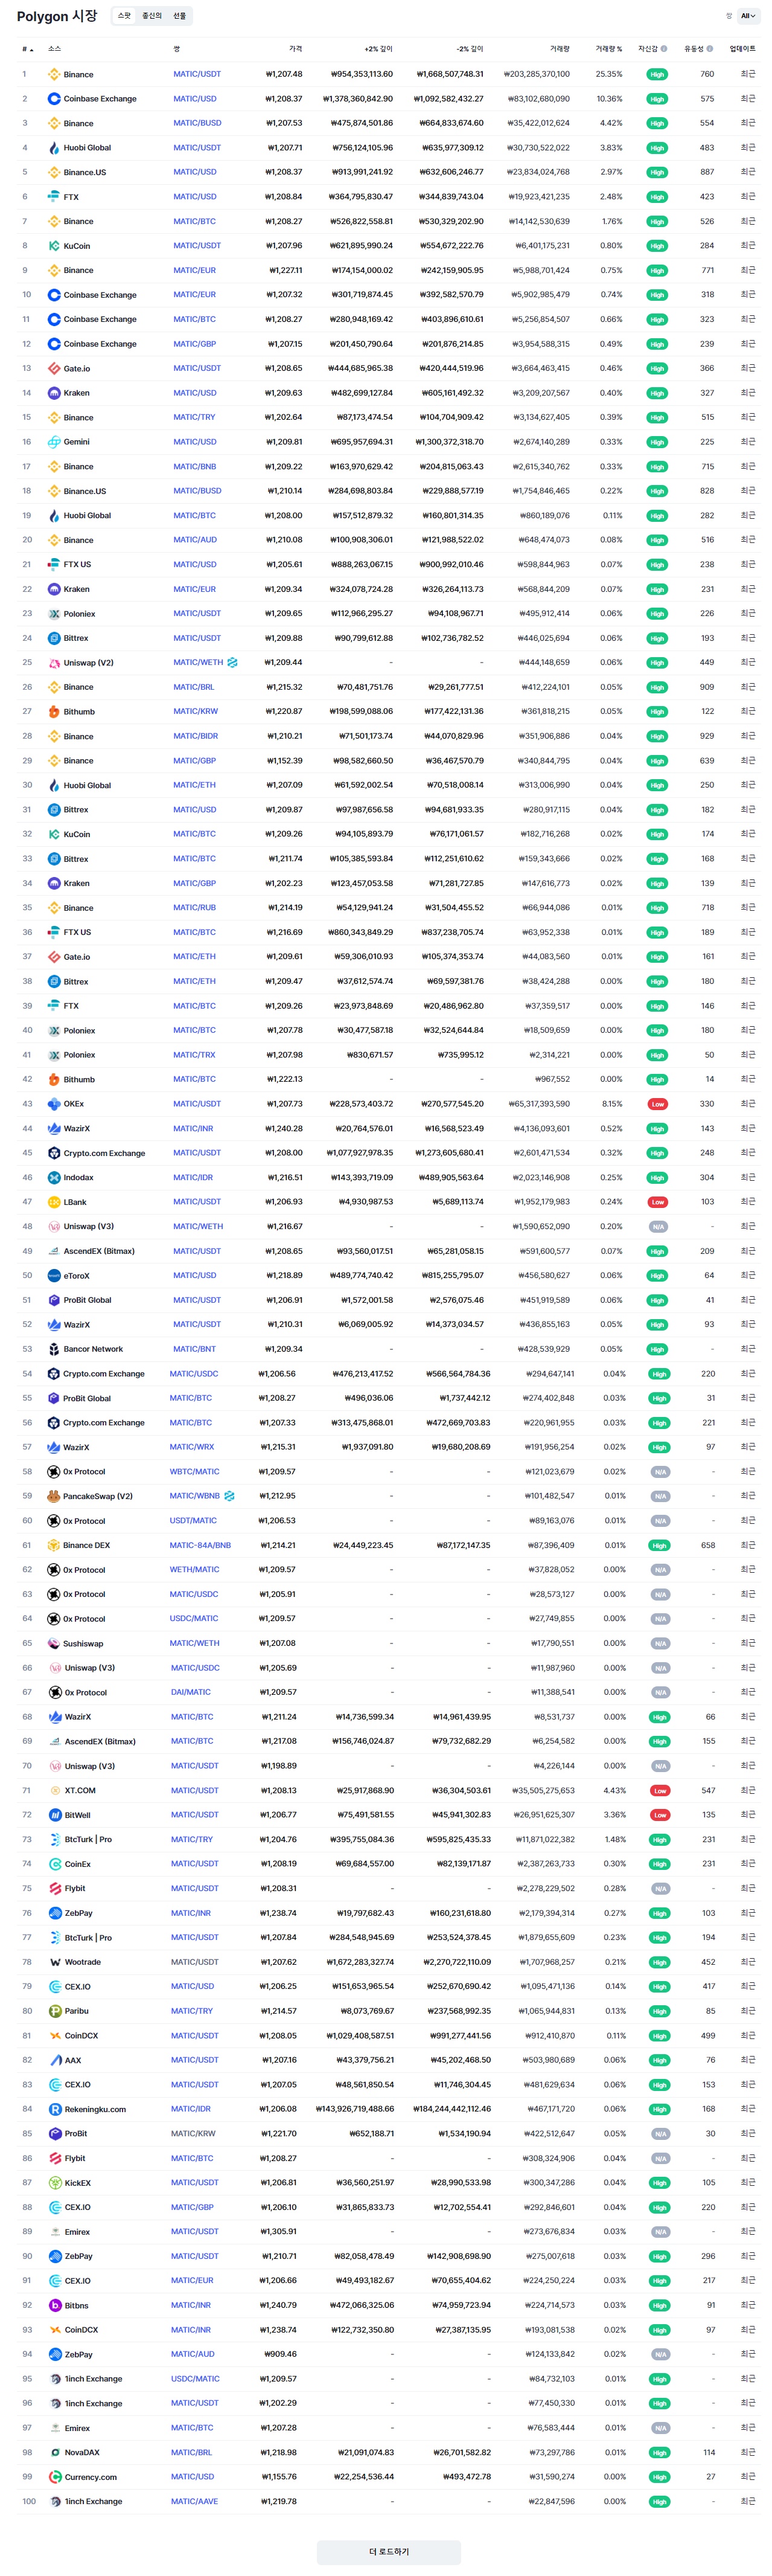Image resolution: width=772 pixels, height=2576 pixels.
Task: Click 25.35% volume percentage cell
Action: click(609, 74)
